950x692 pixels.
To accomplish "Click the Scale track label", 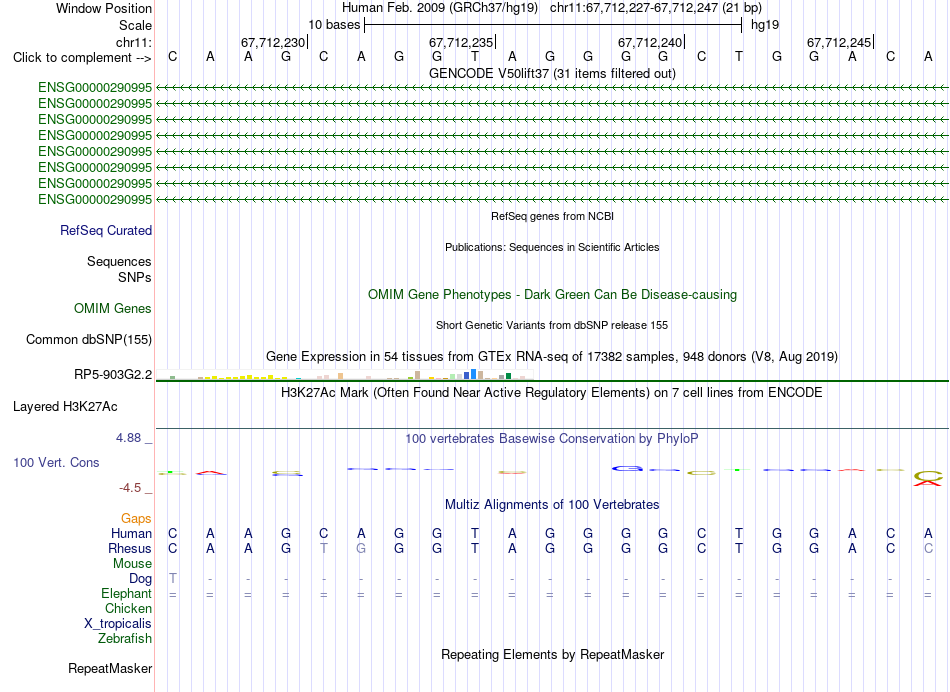I will [x=136, y=25].
